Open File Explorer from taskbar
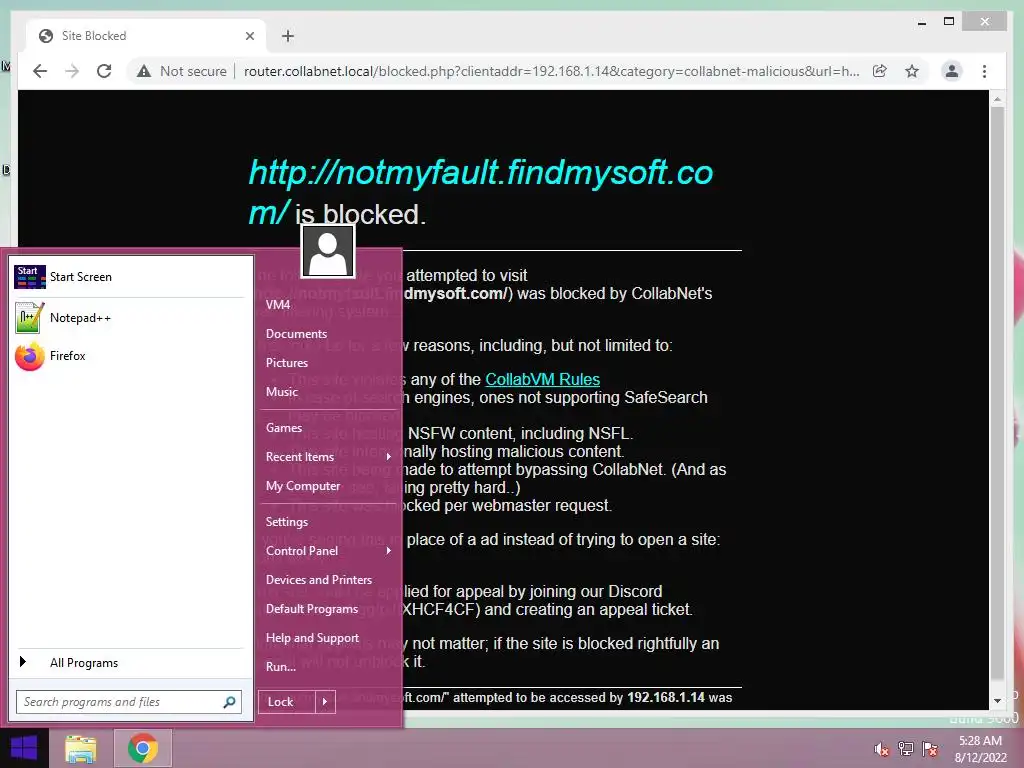Image resolution: width=1024 pixels, height=768 pixels. point(81,748)
